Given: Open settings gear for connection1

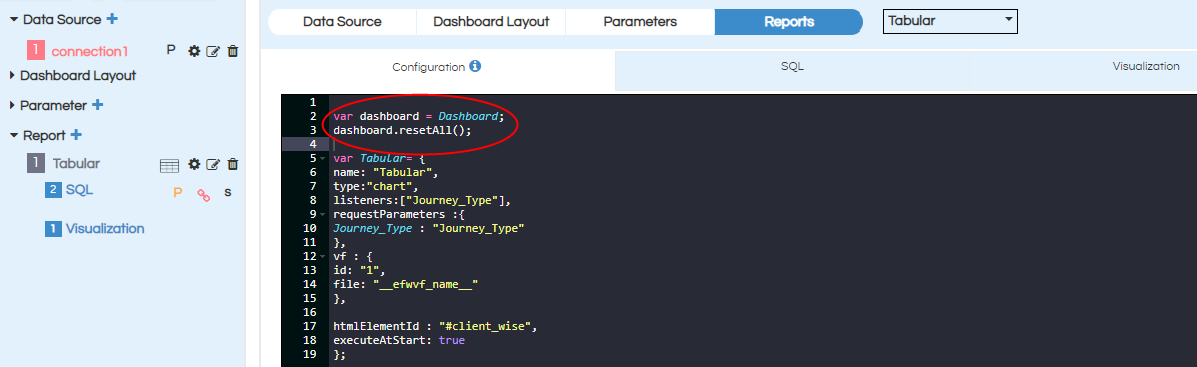Looking at the screenshot, I should click(x=194, y=51).
